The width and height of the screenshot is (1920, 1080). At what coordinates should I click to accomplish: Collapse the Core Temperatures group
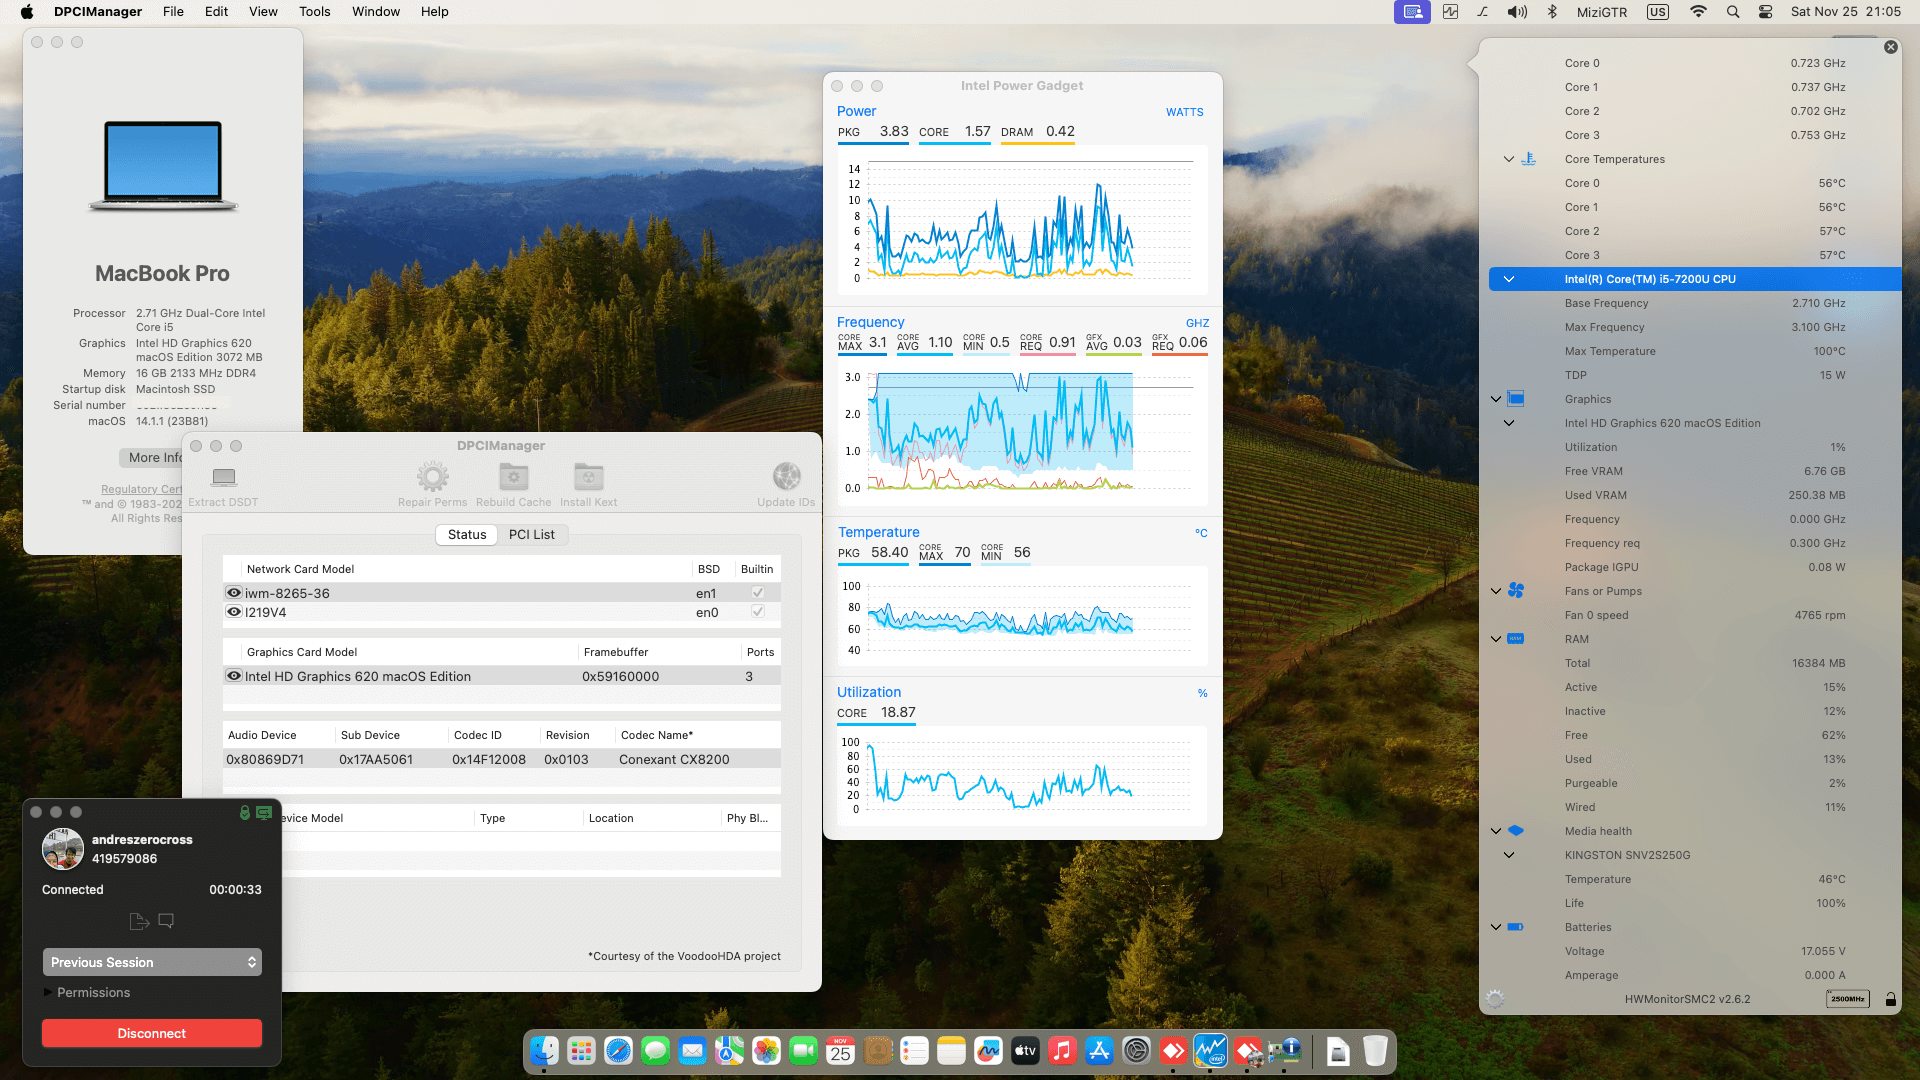[x=1509, y=159]
